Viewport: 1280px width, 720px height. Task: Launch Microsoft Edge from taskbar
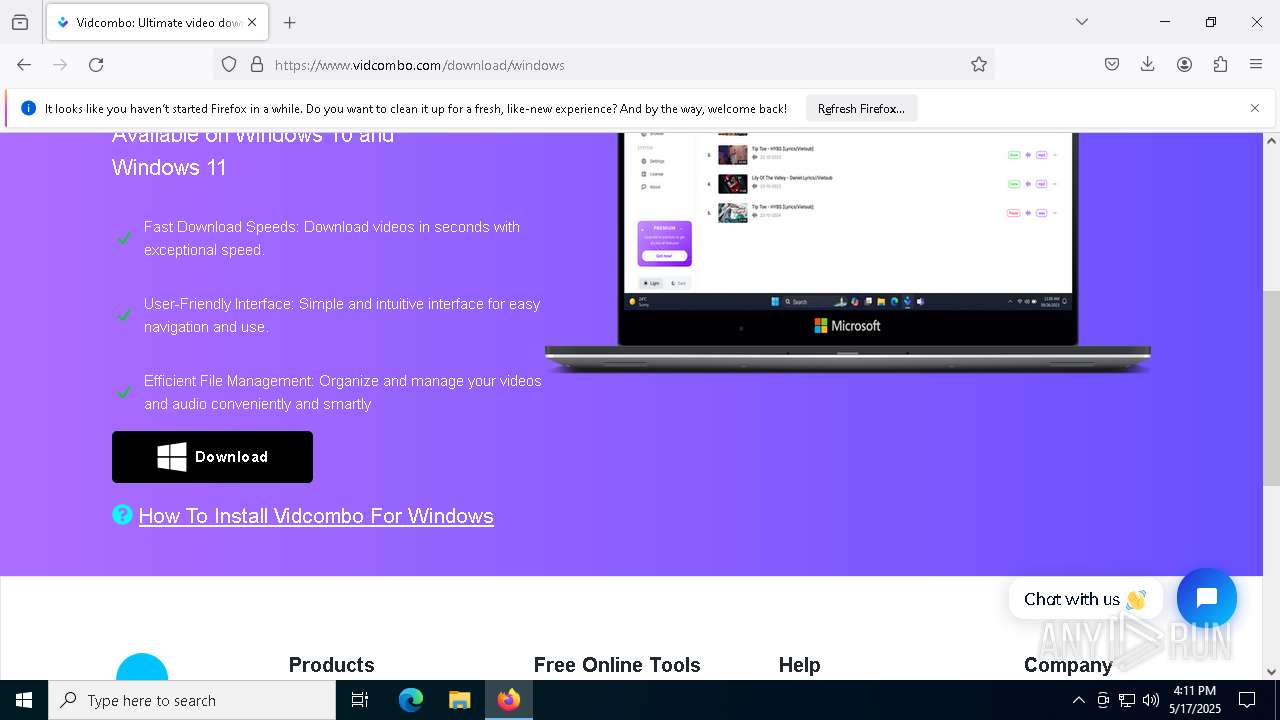[x=411, y=700]
